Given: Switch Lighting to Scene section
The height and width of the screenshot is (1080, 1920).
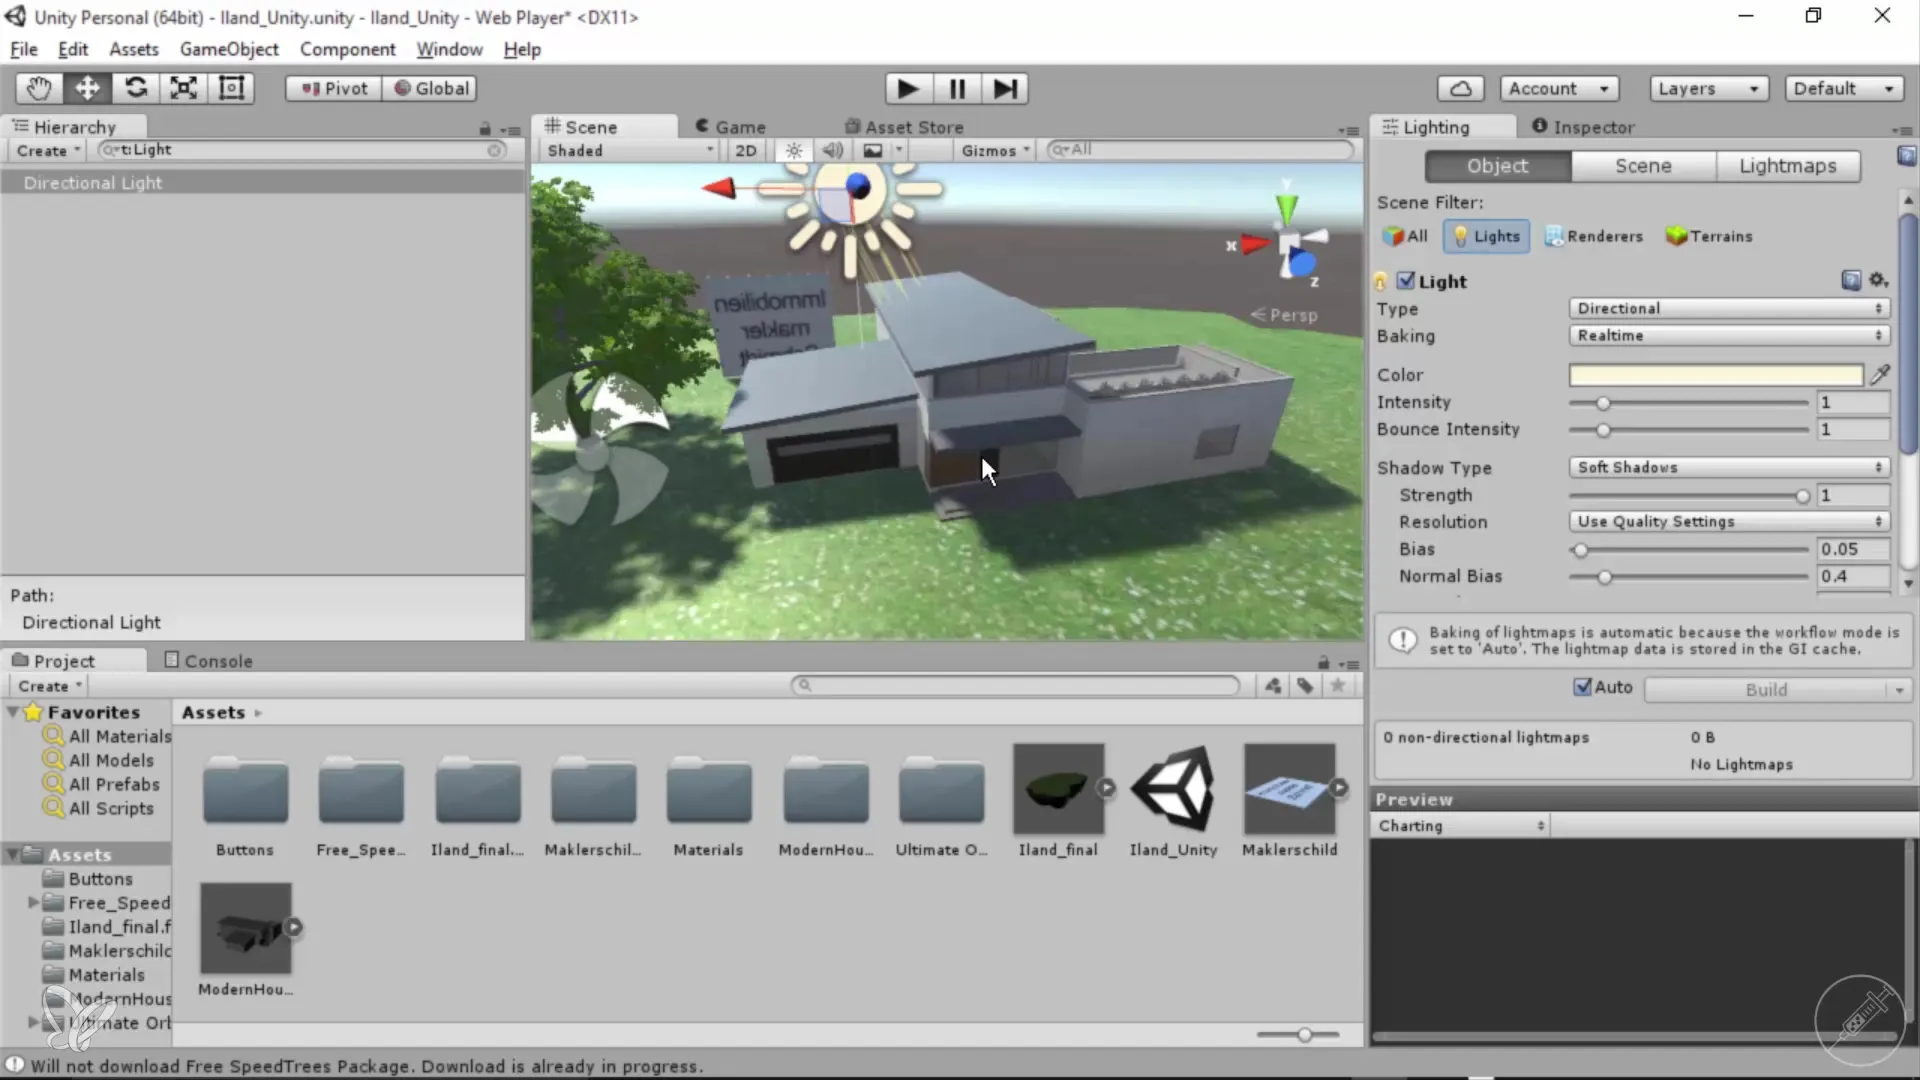Looking at the screenshot, I should point(1643,166).
